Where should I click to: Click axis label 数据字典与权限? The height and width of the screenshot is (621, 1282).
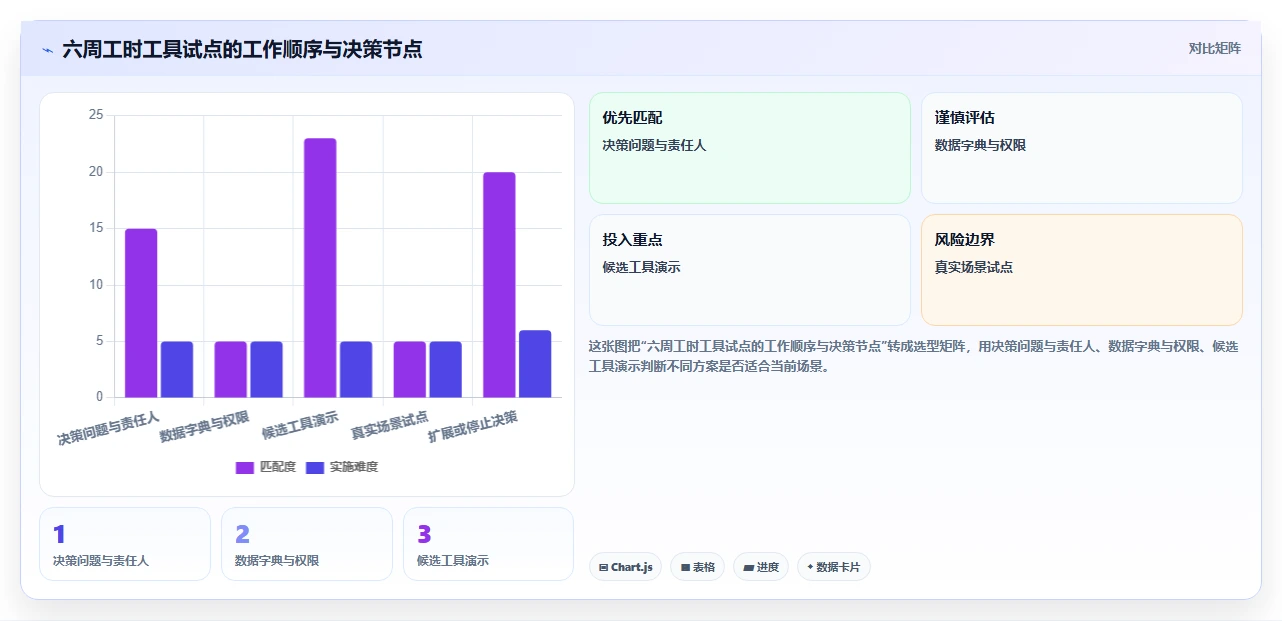pos(204,426)
